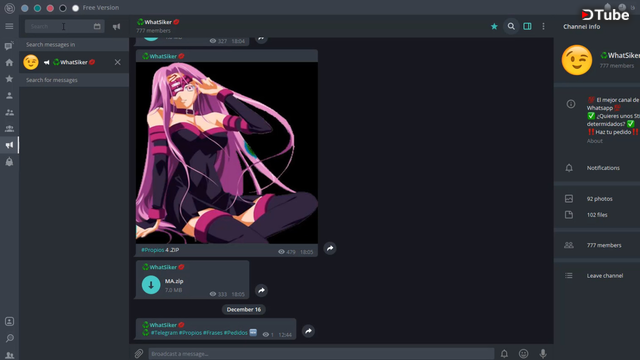Click the channel avatar in Channel info
Screen dimensions: 640x360
[577, 60]
